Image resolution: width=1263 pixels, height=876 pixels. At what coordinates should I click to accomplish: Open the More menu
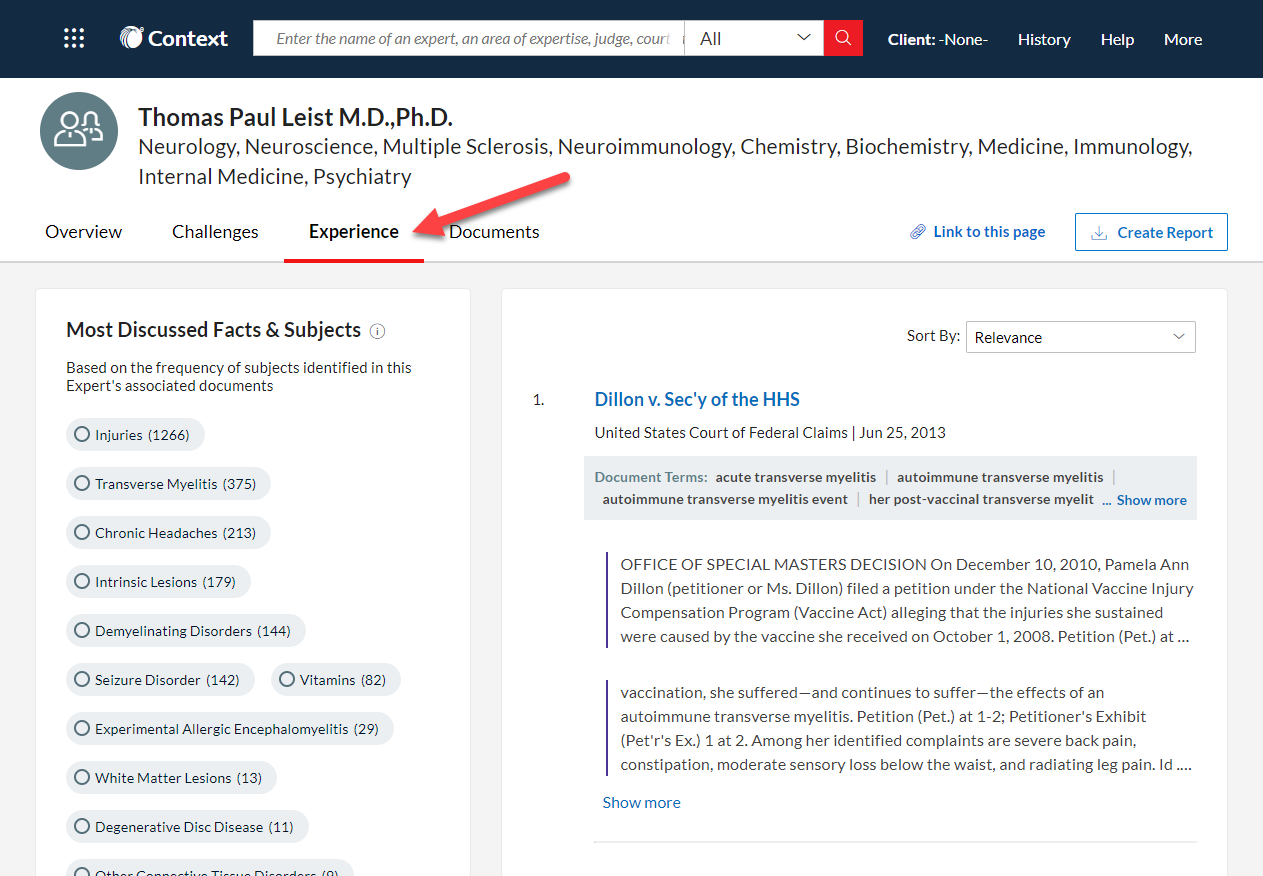tap(1183, 39)
